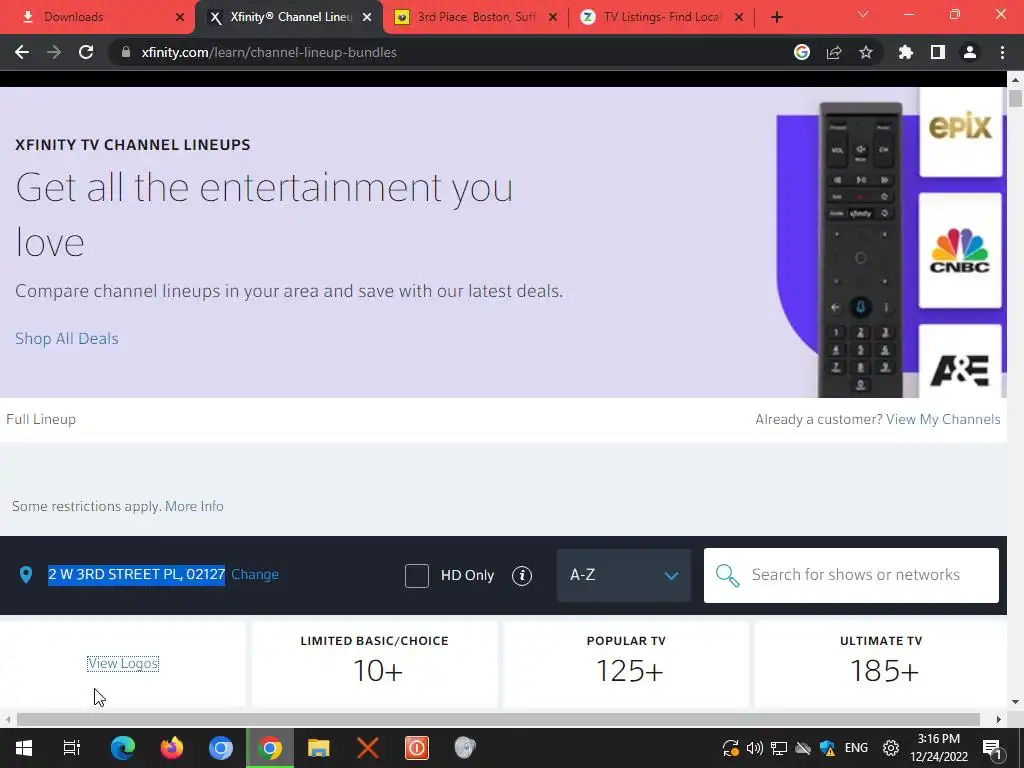Open the Action Center notifications

(992, 748)
